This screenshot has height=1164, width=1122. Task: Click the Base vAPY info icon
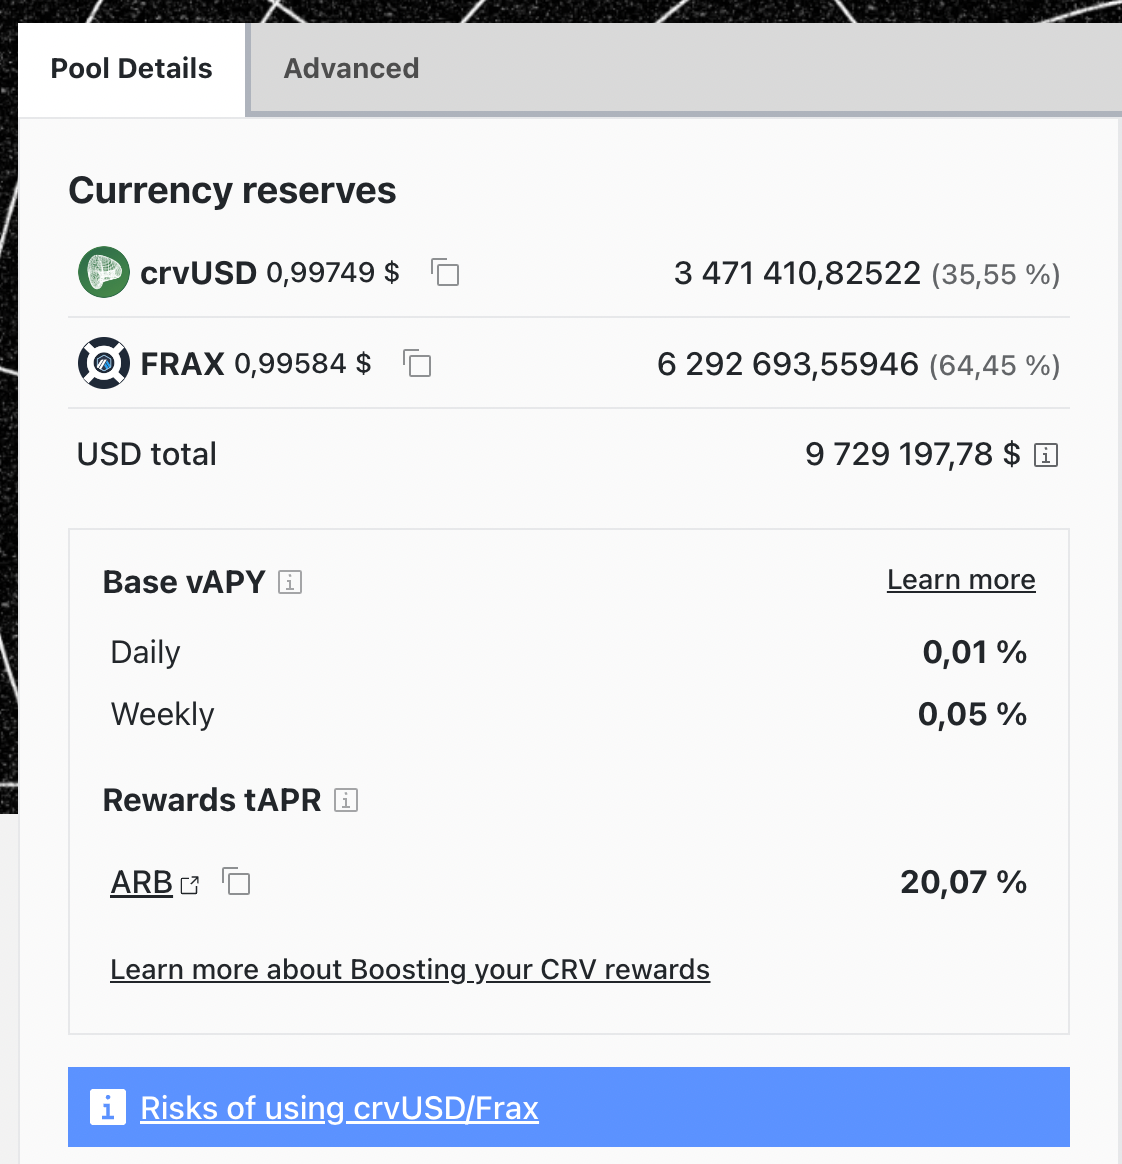(290, 582)
